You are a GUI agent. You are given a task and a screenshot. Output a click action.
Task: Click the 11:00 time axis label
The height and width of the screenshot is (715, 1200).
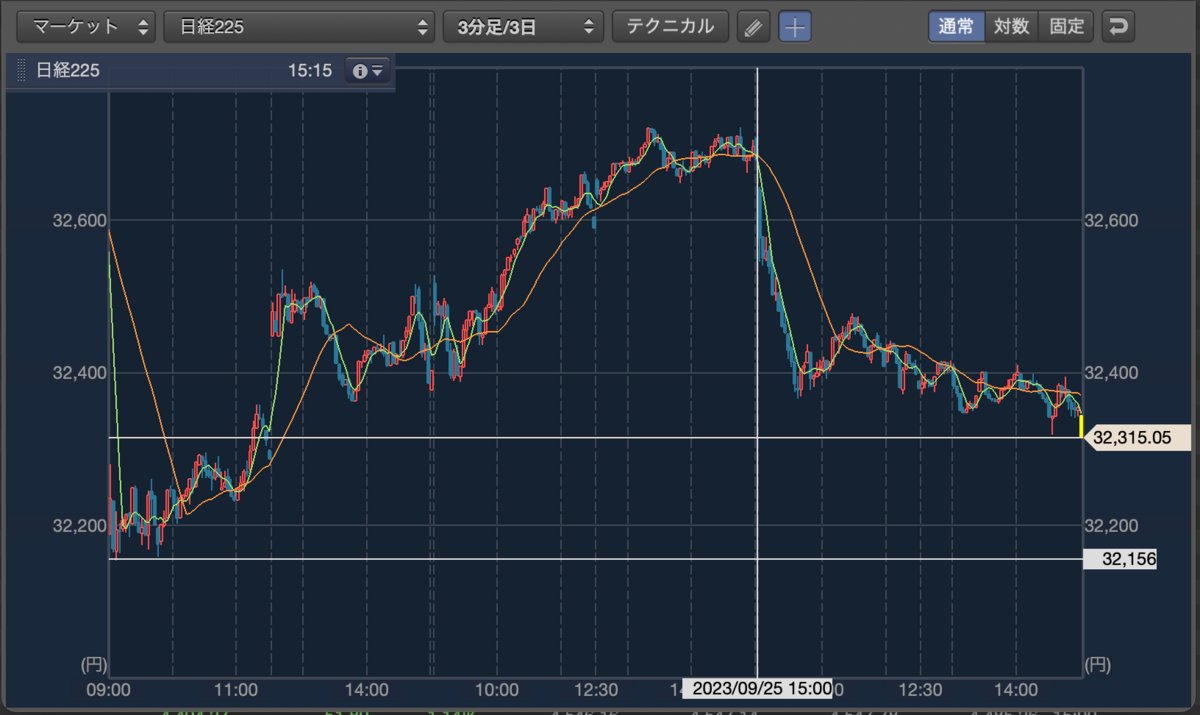coord(237,689)
